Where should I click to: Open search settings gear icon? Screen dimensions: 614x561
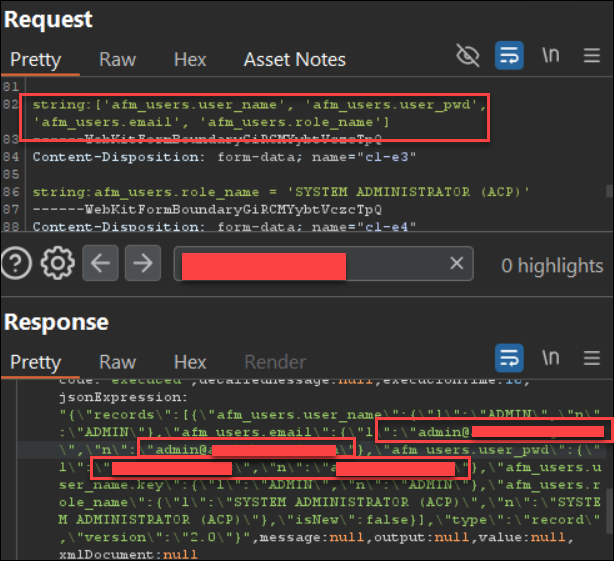click(58, 263)
